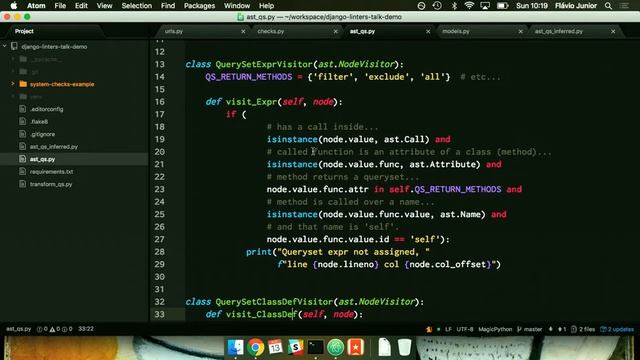Open the Edit menu

[x=81, y=6]
